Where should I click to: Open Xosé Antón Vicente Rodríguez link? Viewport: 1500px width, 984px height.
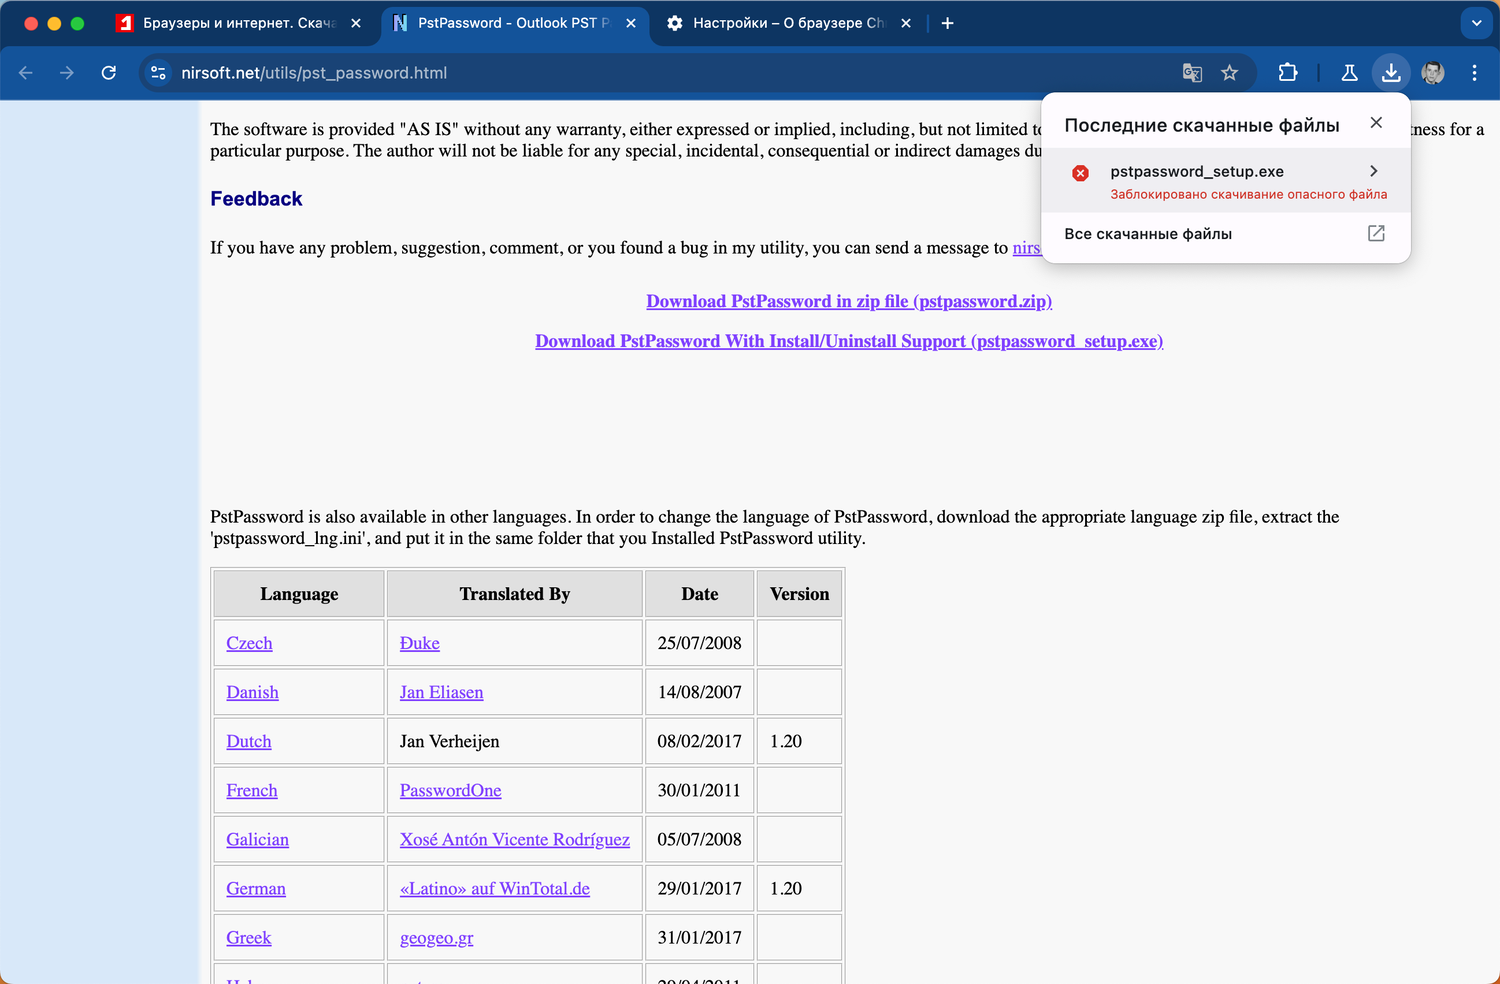tap(515, 839)
